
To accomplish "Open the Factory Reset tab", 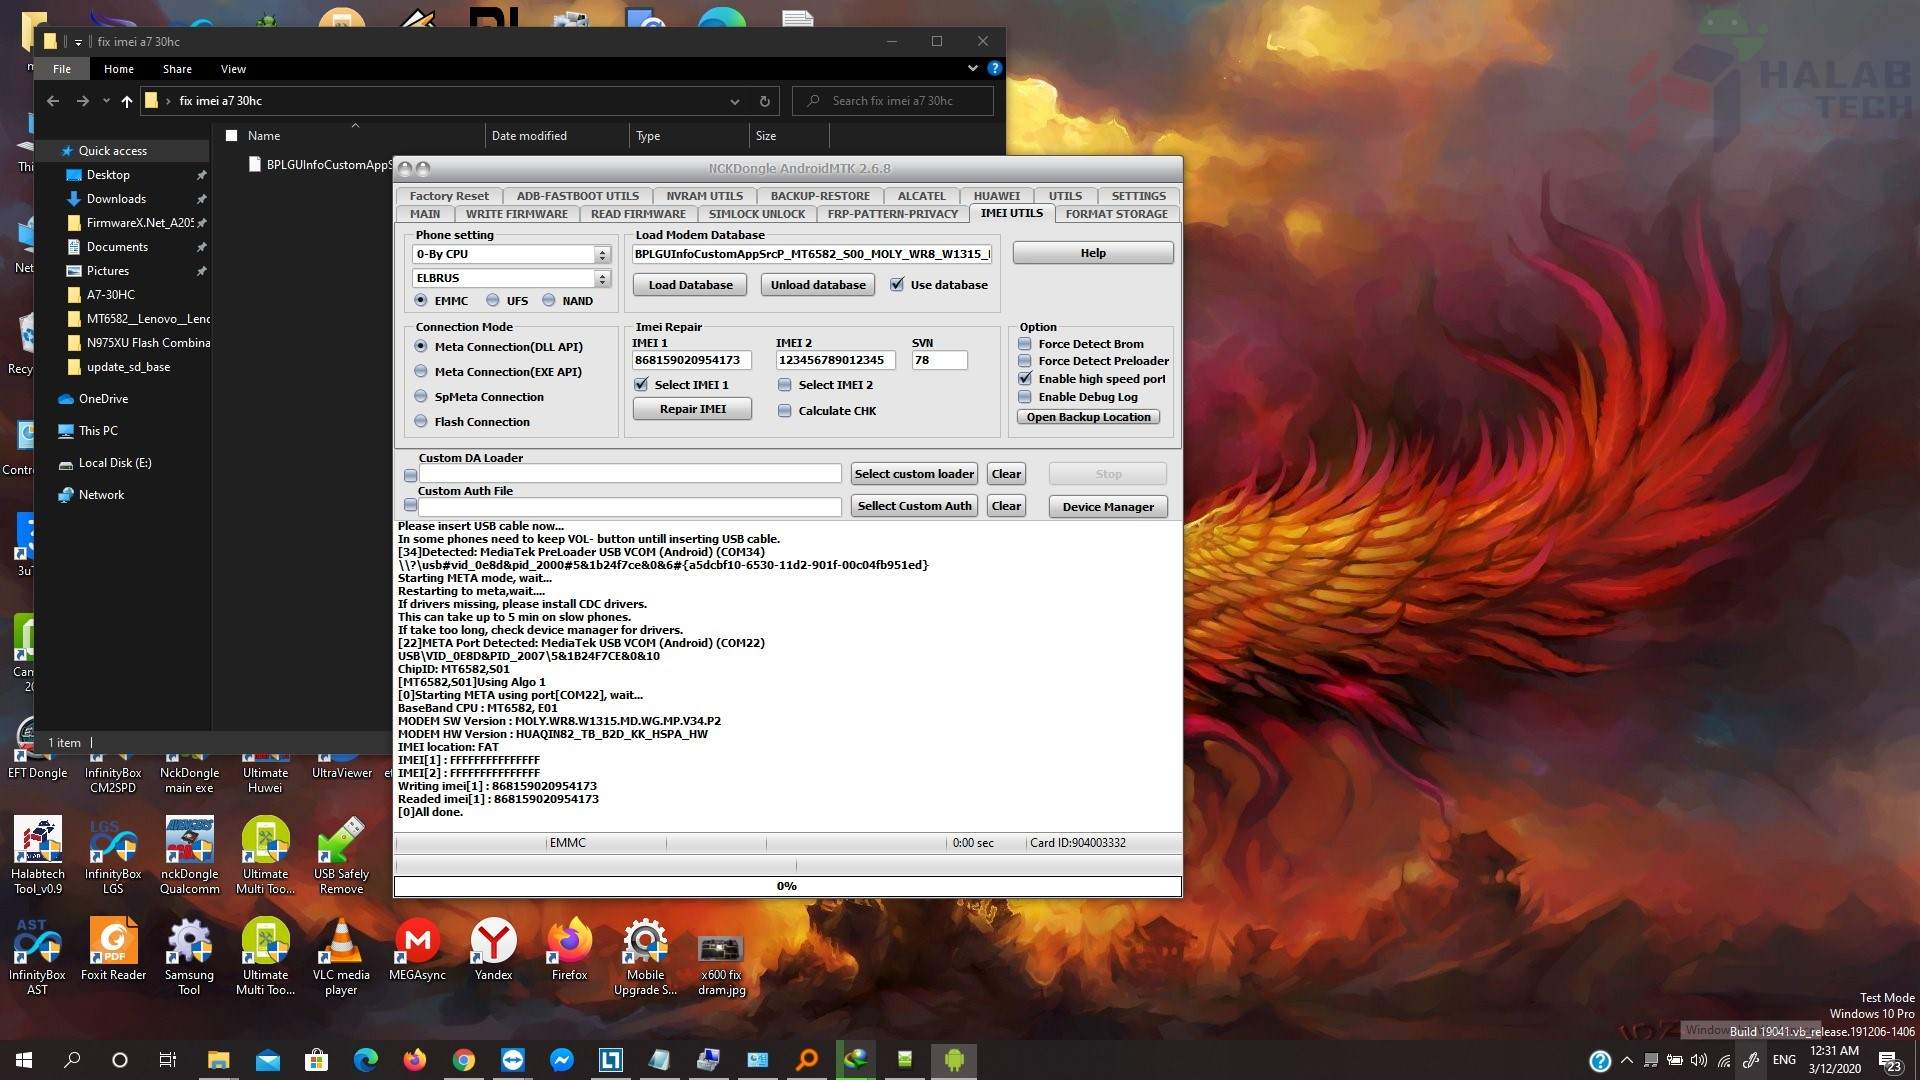I will tap(449, 196).
